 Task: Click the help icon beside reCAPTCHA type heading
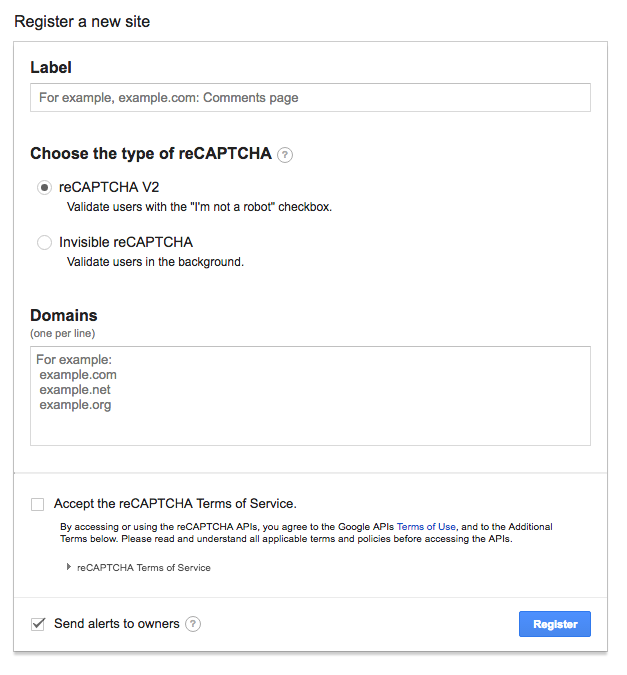tap(285, 155)
